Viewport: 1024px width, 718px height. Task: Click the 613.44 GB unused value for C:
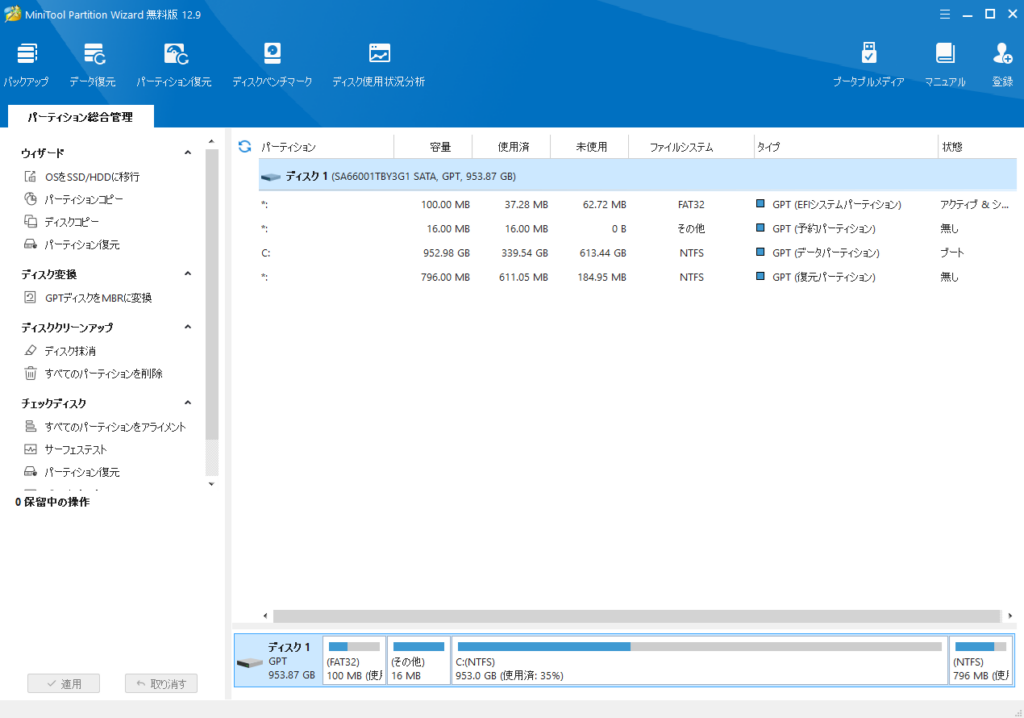(603, 253)
